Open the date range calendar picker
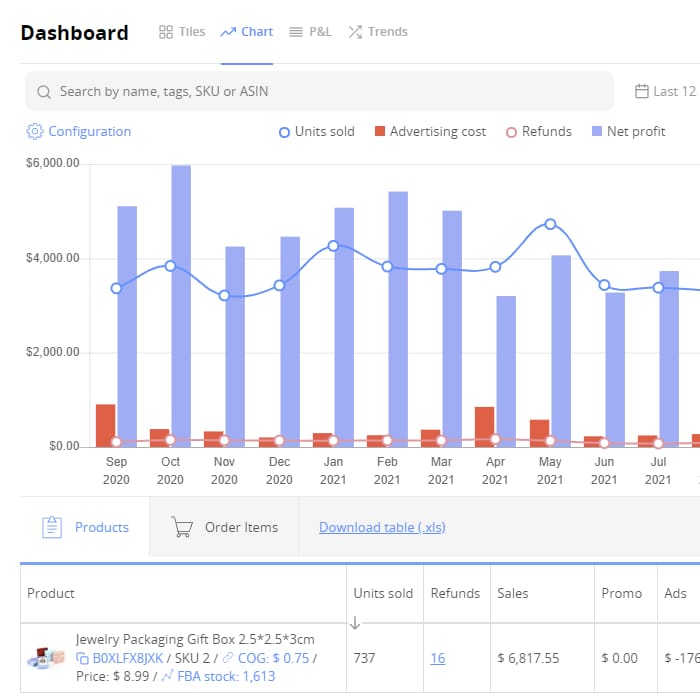 (x=642, y=92)
